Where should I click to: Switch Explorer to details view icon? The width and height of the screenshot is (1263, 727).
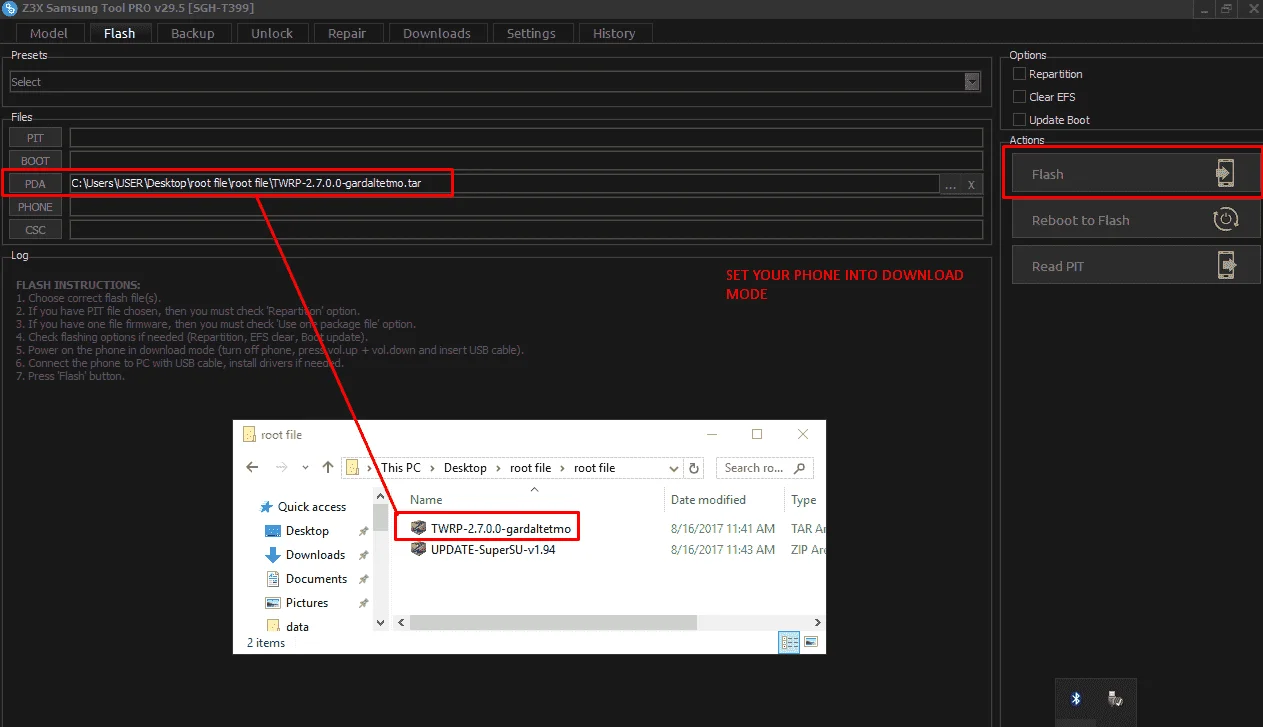(x=790, y=642)
